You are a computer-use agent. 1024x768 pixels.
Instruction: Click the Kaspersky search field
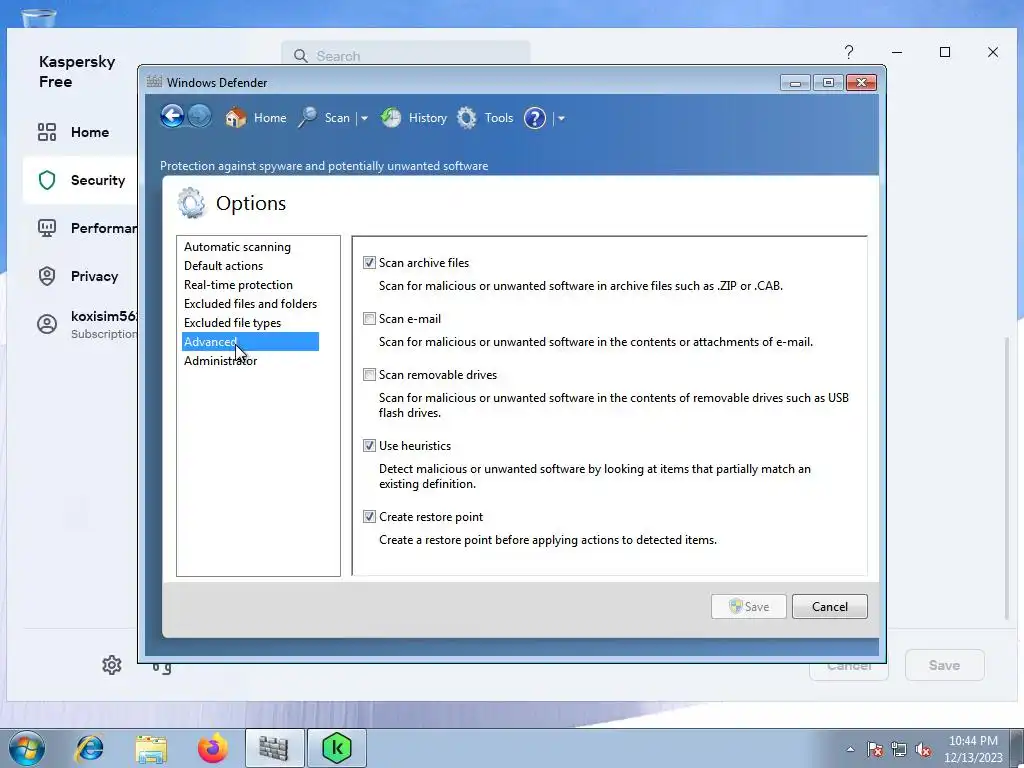406,56
